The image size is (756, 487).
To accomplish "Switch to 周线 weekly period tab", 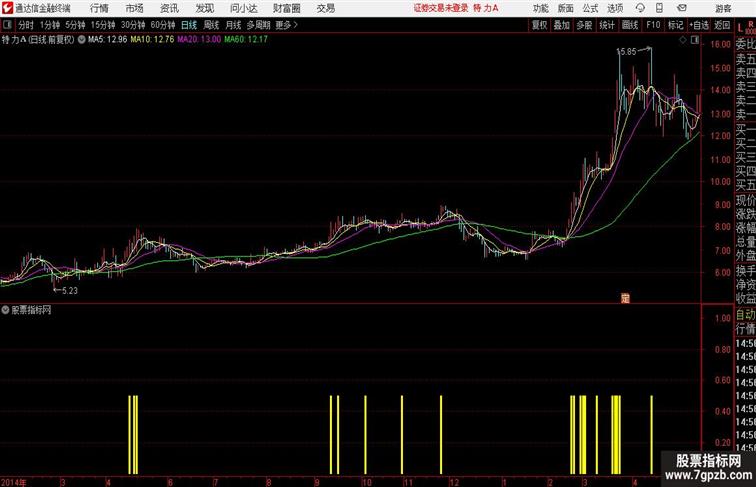I will point(211,25).
